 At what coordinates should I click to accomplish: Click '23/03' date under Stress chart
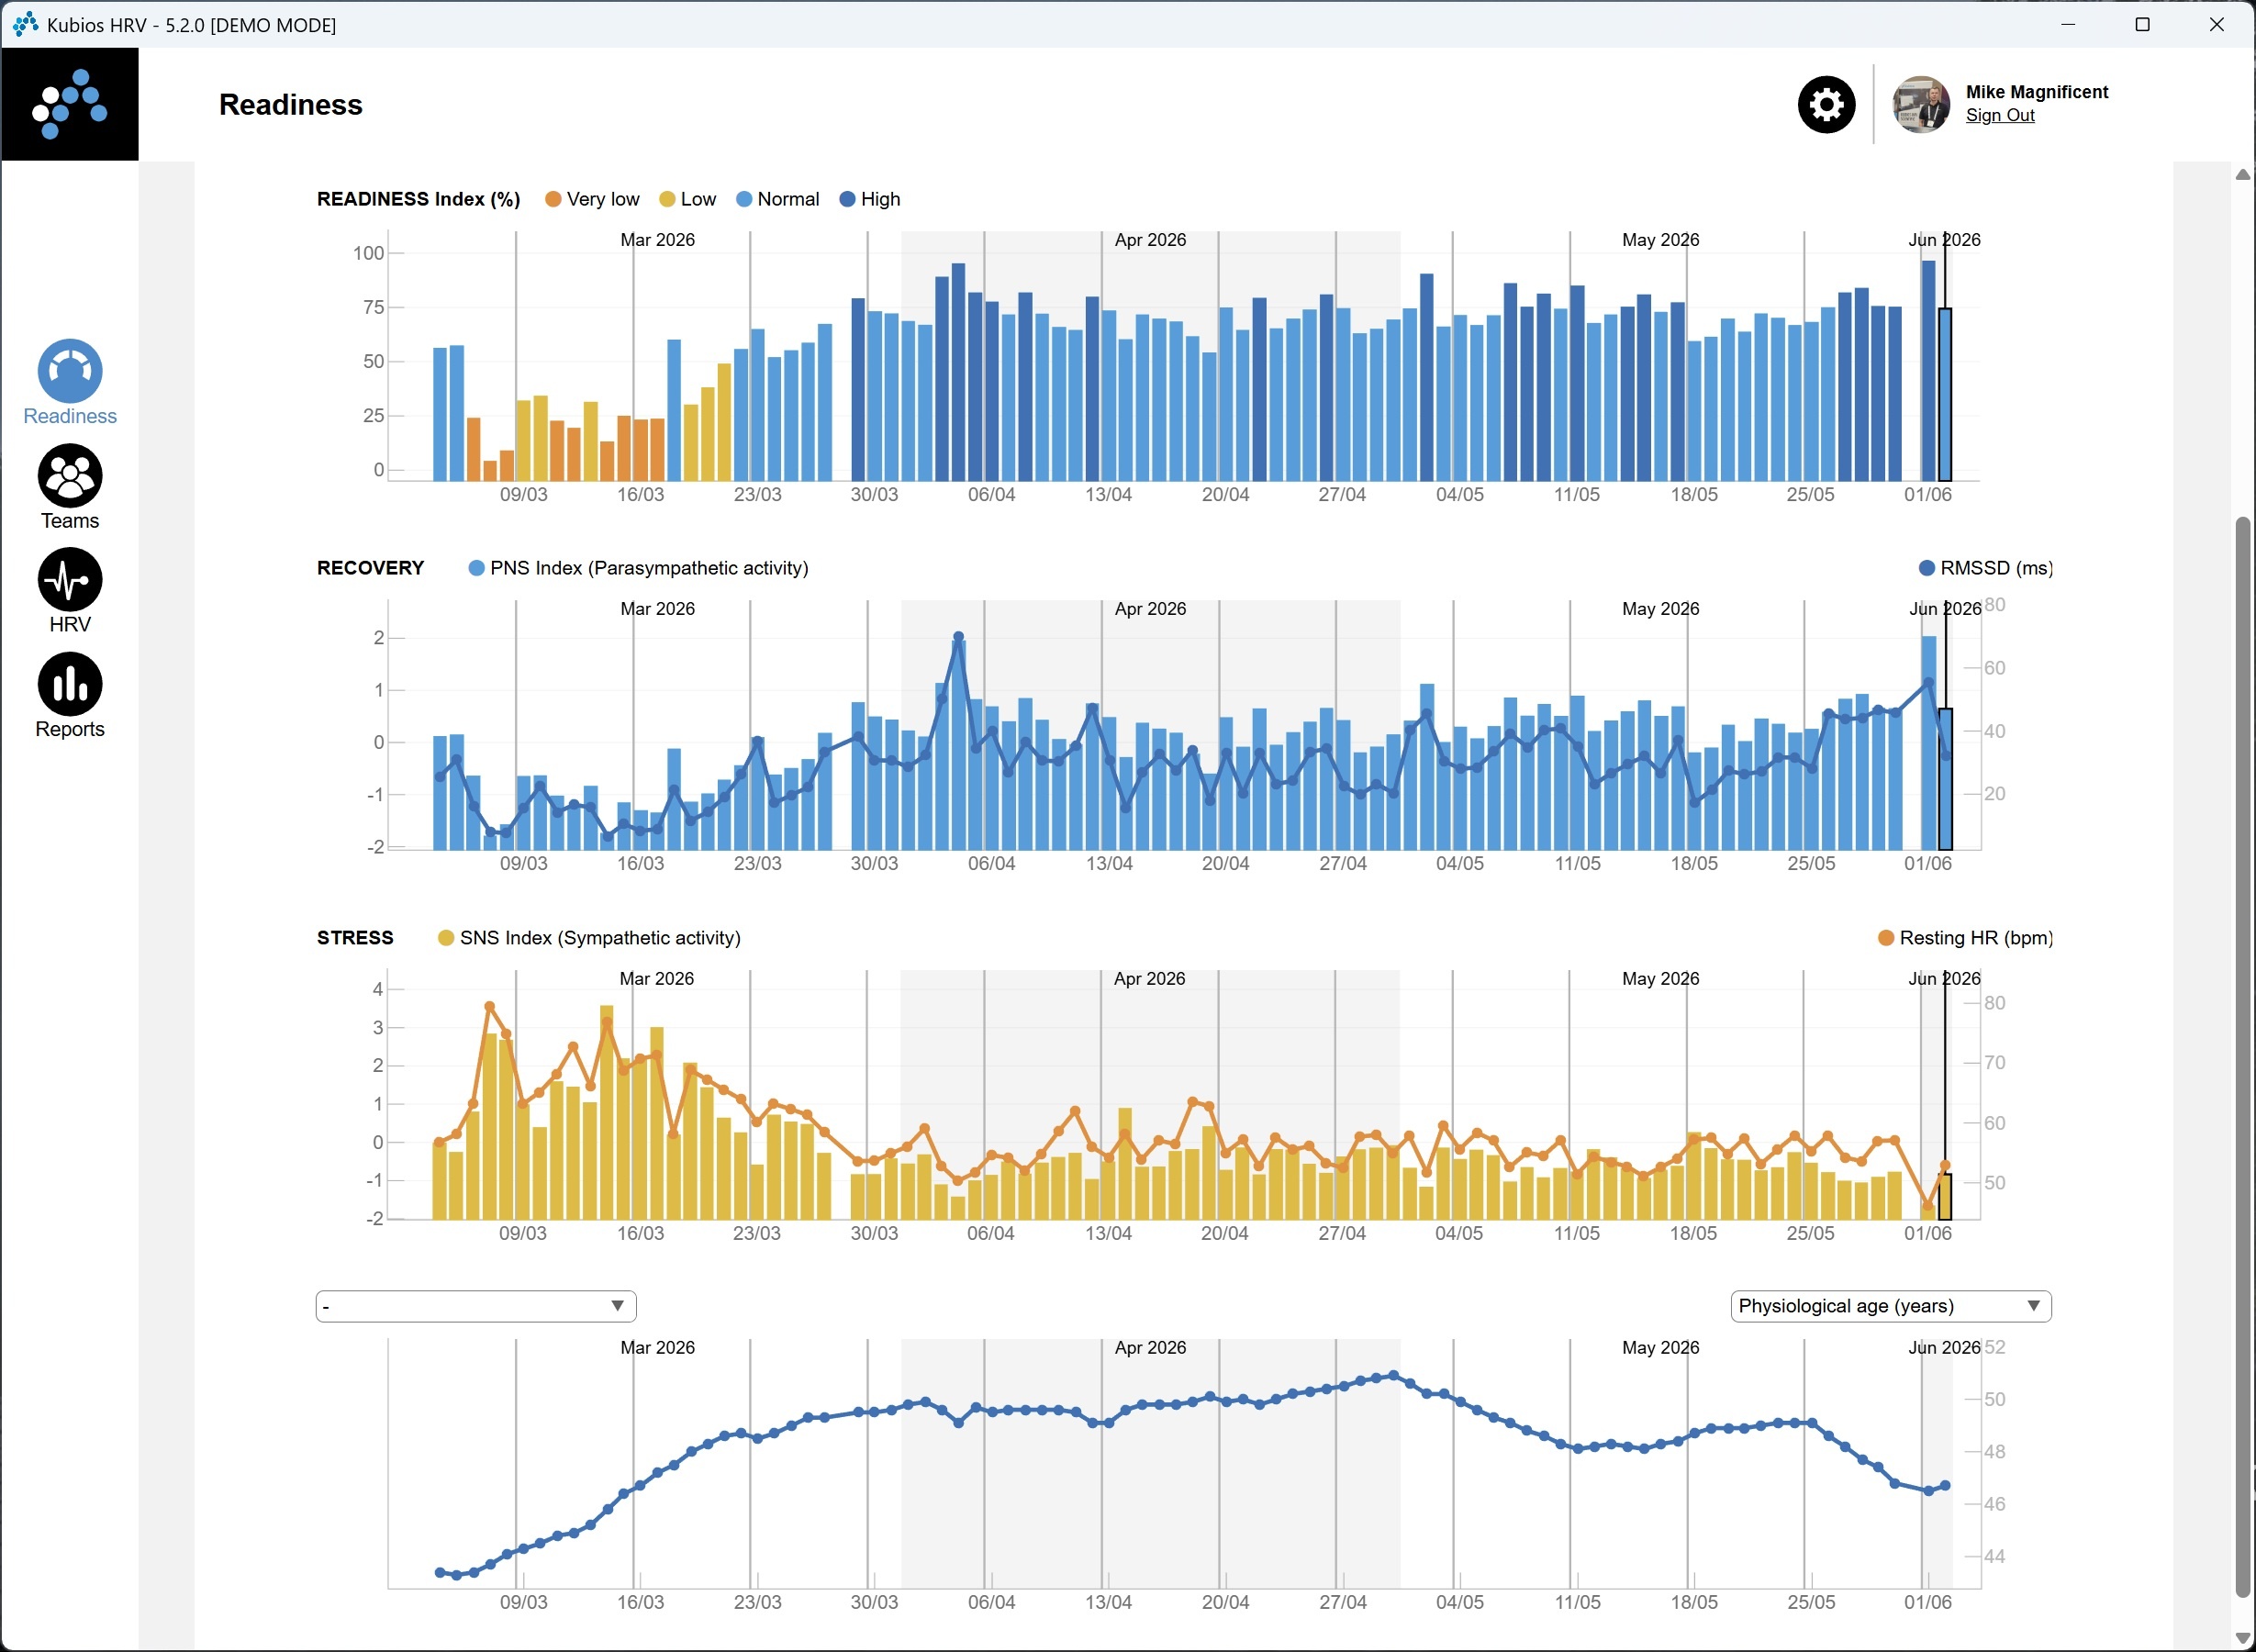point(757,1234)
